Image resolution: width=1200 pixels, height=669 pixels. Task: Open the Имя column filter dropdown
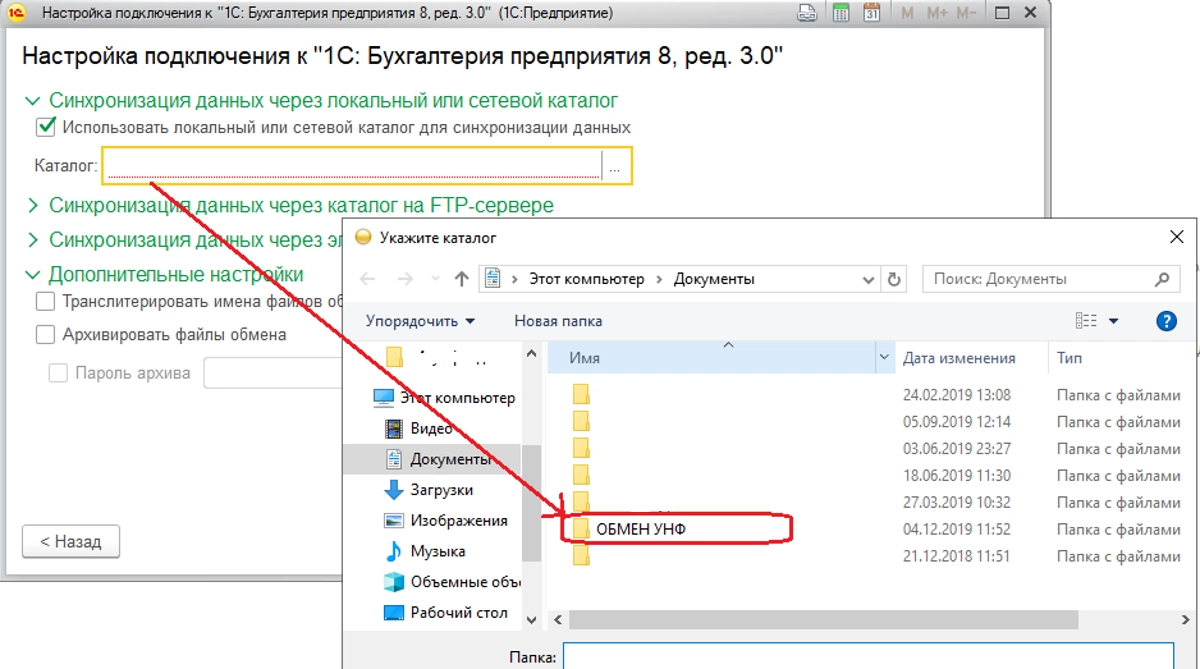[884, 357]
